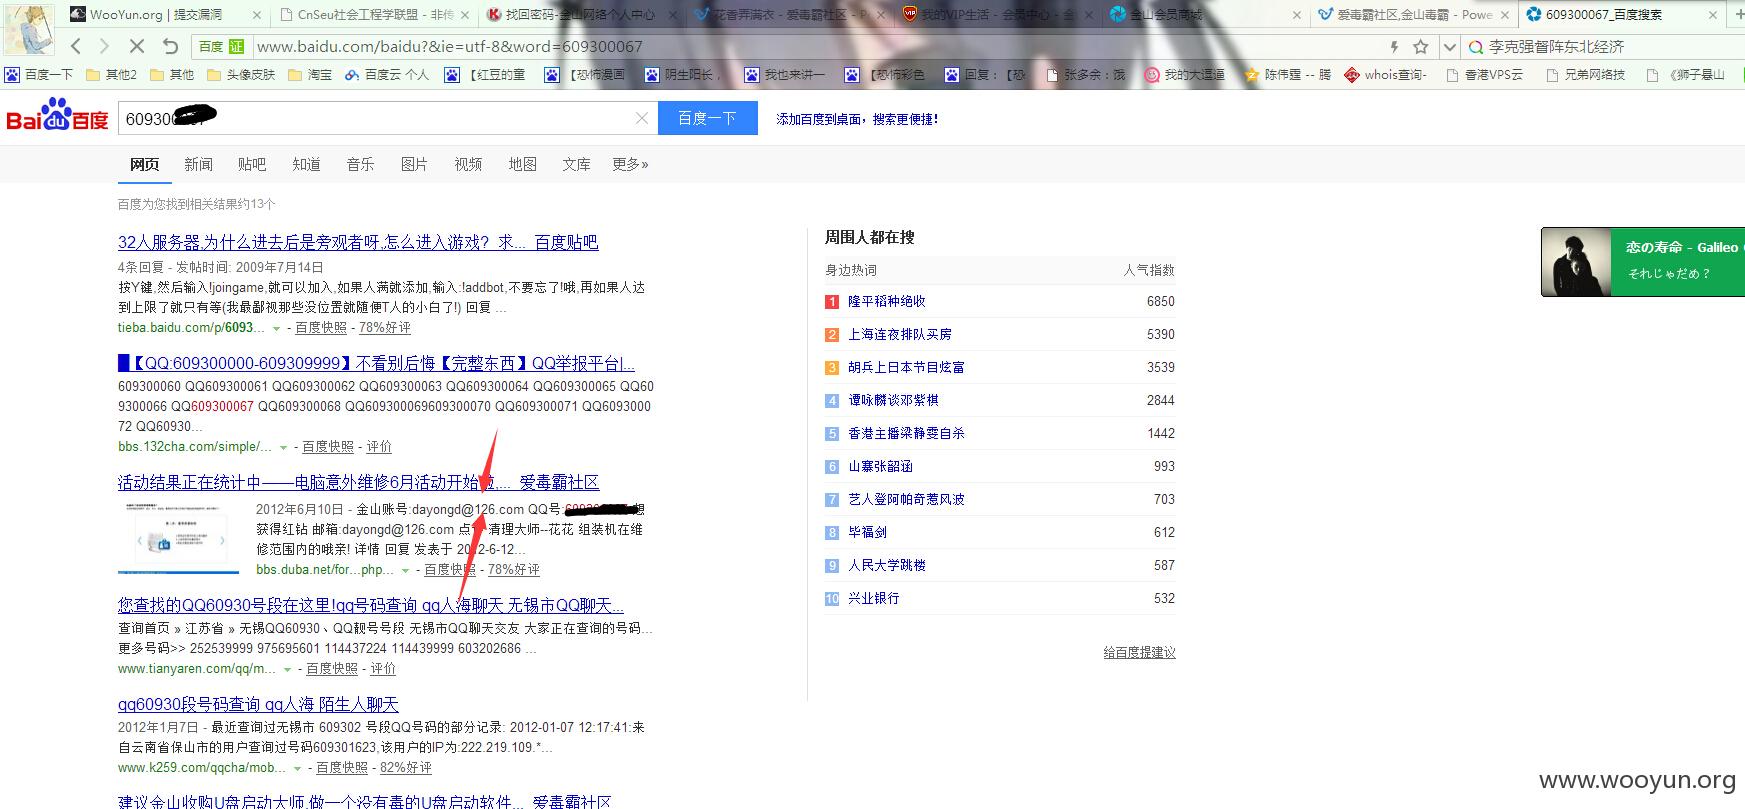Bookmark this page with the star icon

click(1421, 46)
